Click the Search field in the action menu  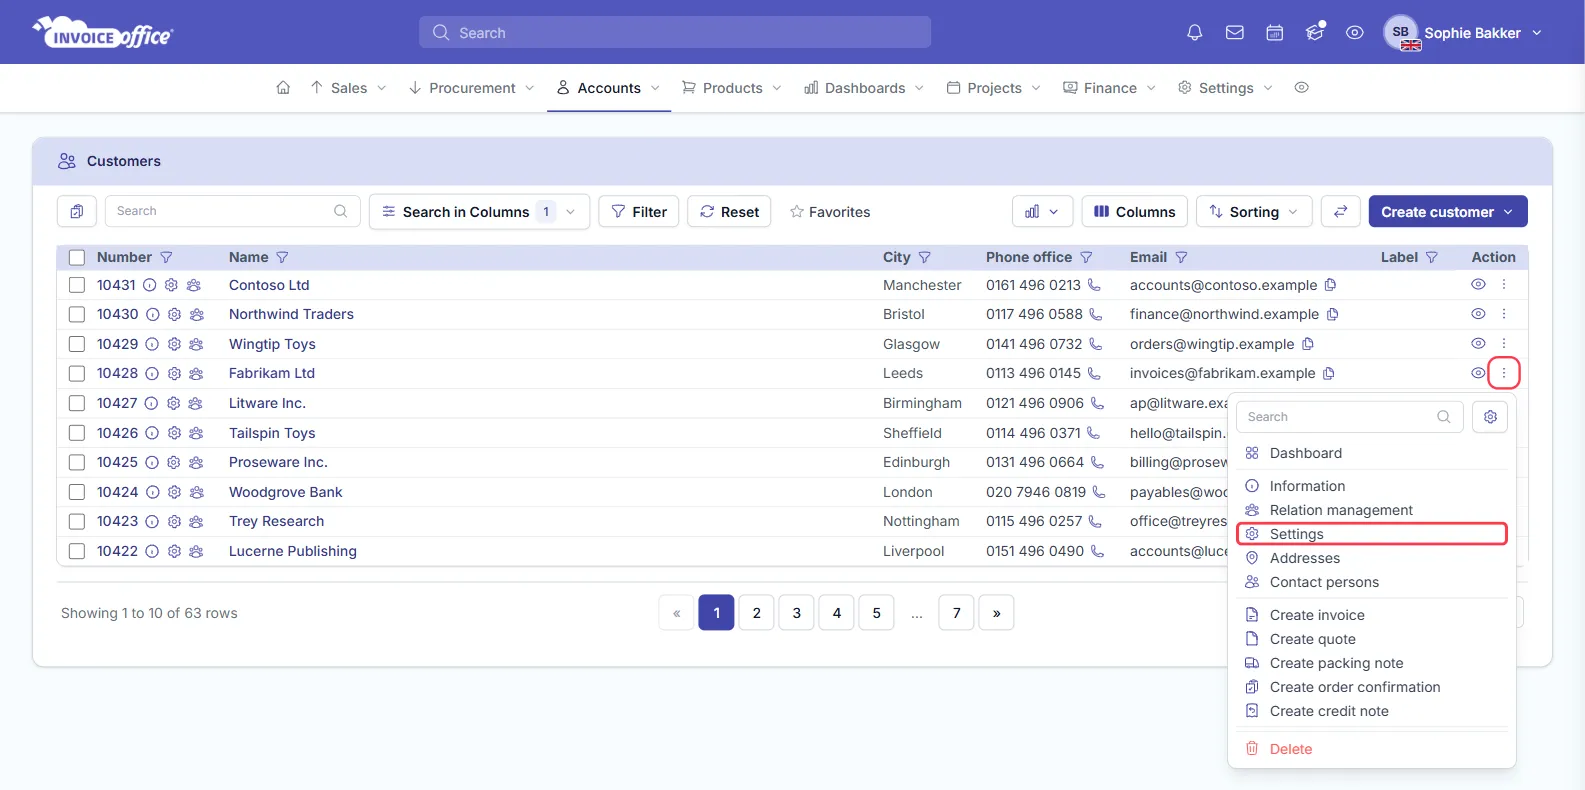[1350, 417]
